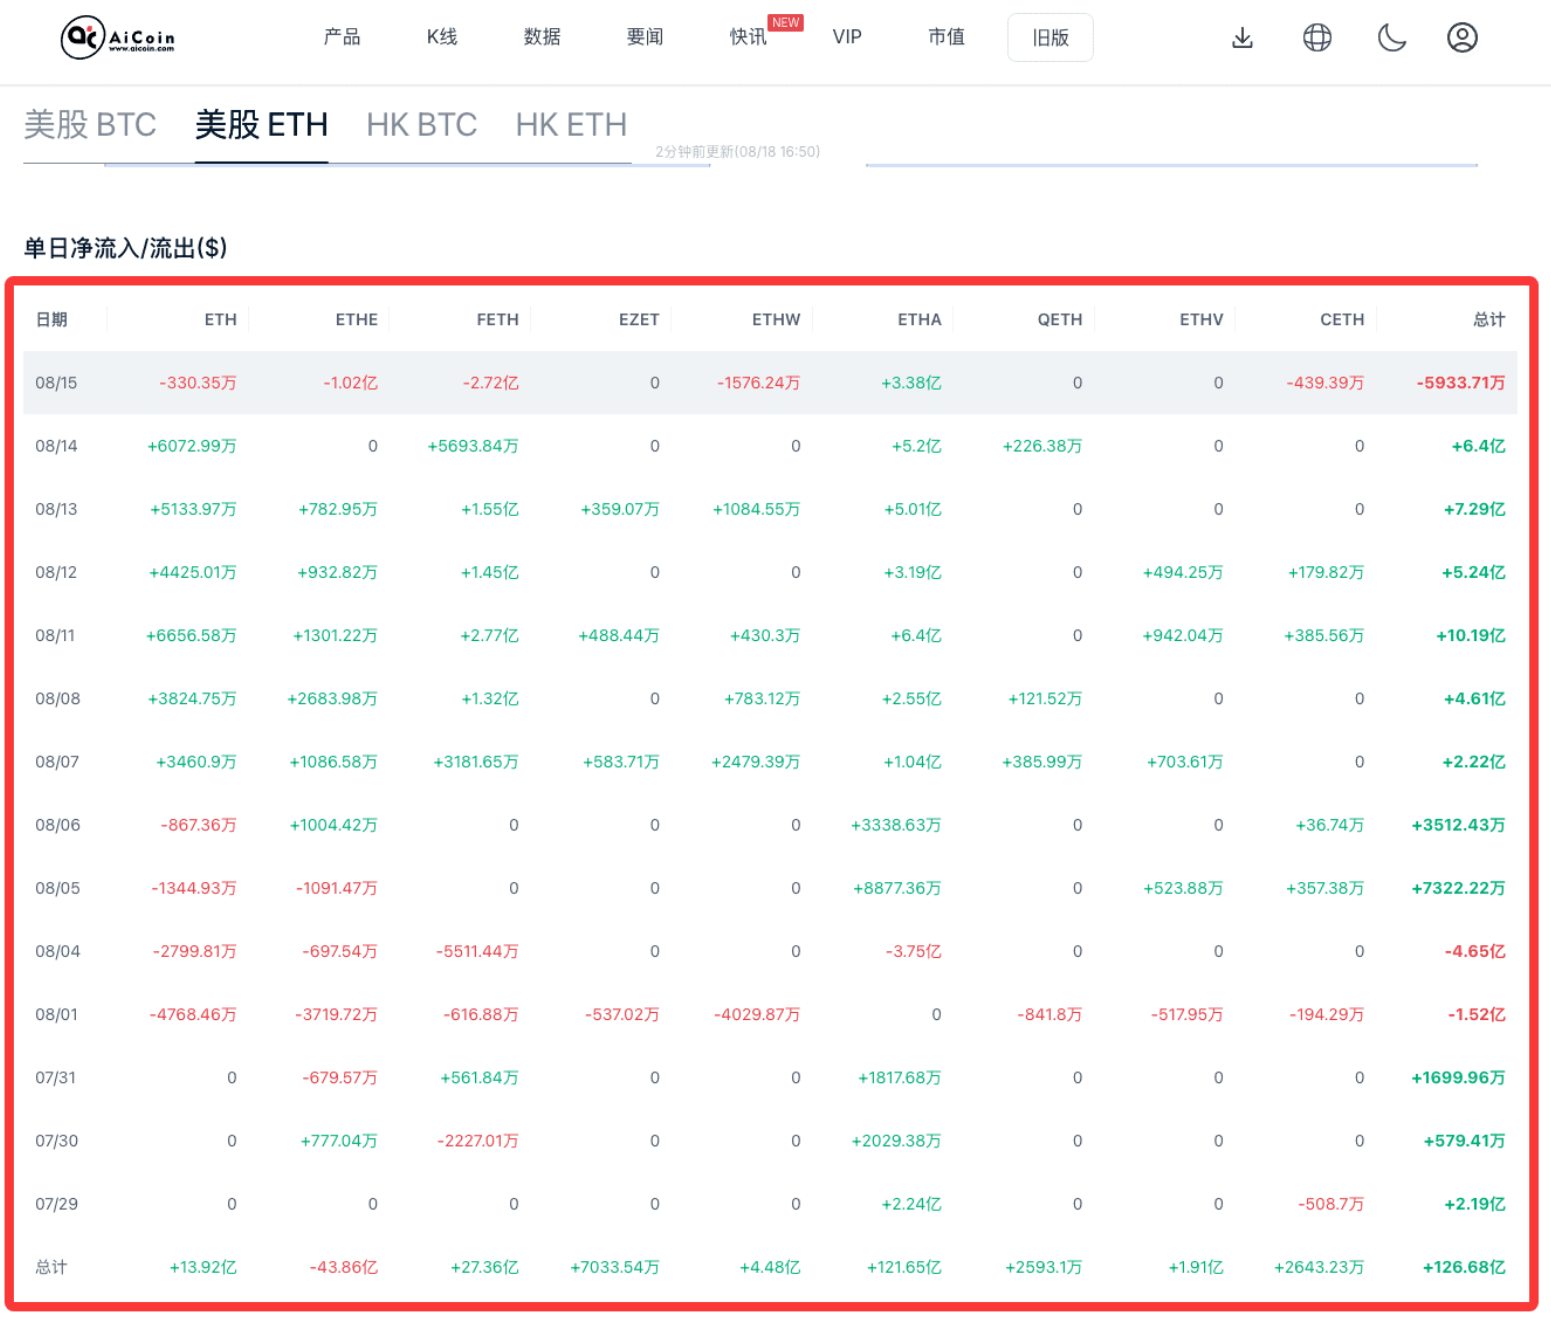This screenshot has width=1551, height=1340.
Task: Open the download icon in header
Action: tap(1242, 38)
